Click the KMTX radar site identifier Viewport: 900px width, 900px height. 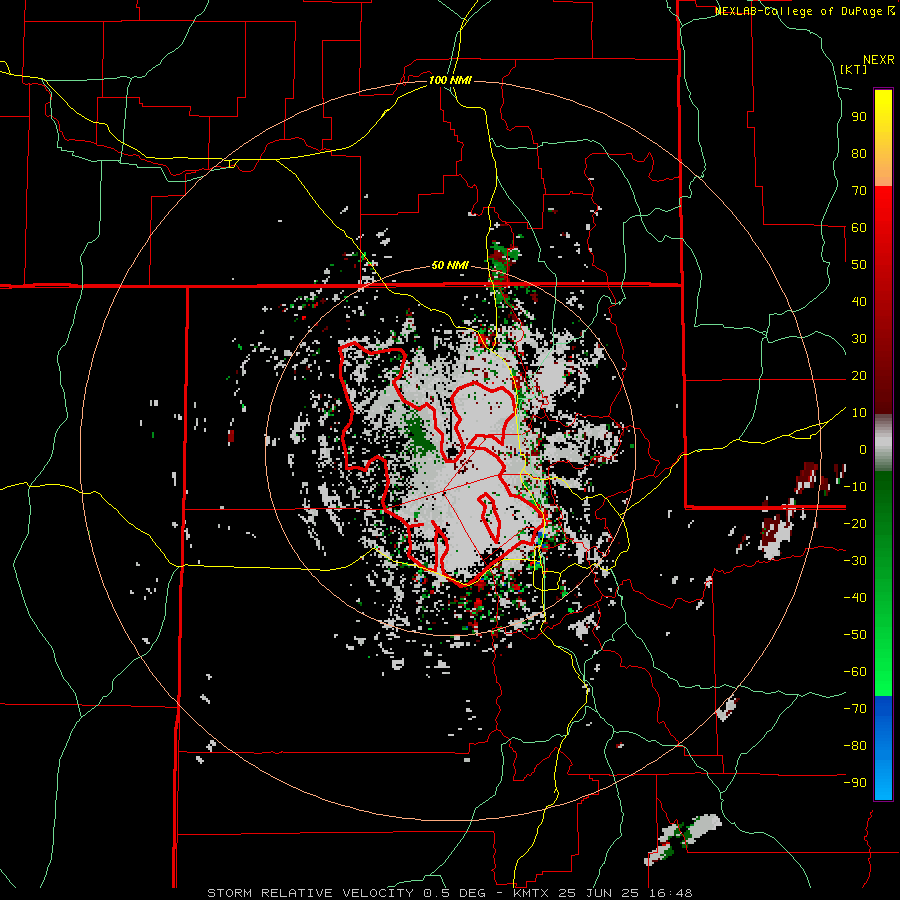point(532,893)
